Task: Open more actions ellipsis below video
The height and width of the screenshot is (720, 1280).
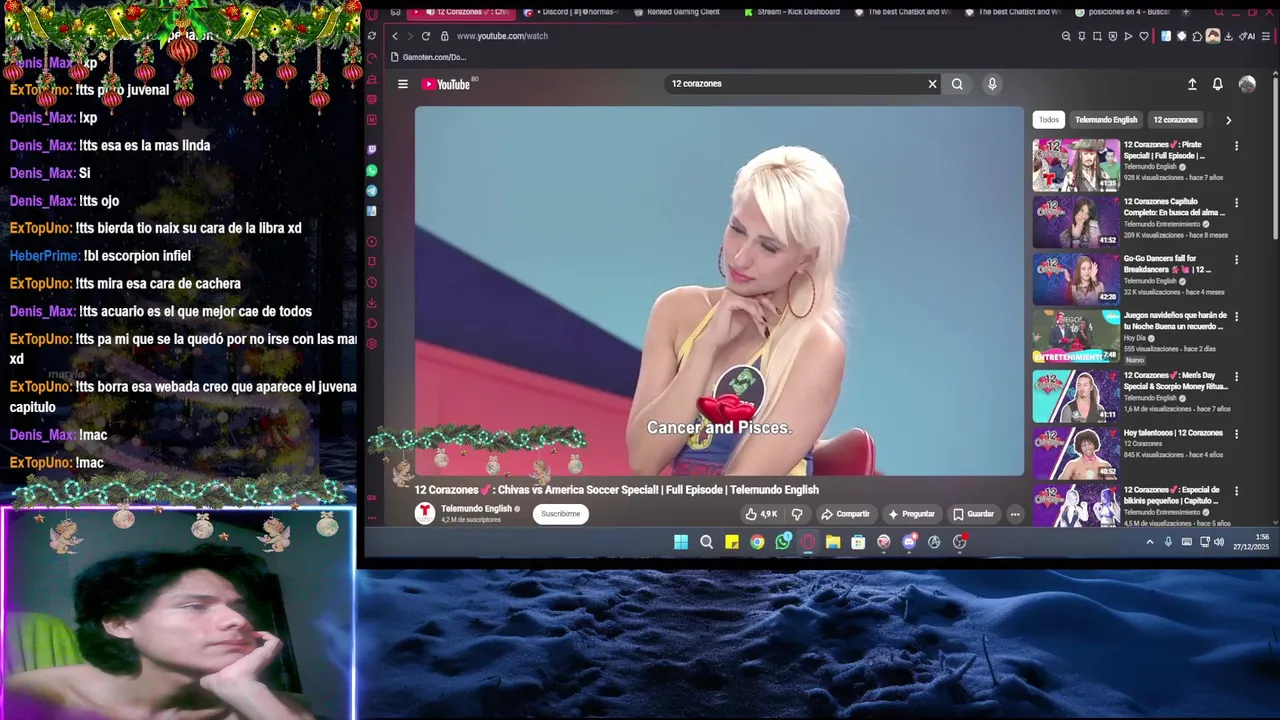Action: click(x=1015, y=514)
